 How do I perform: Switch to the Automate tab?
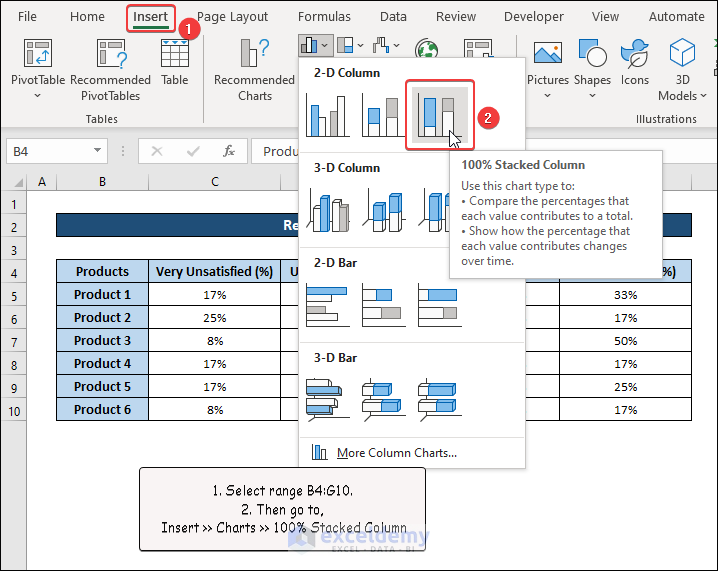(676, 16)
